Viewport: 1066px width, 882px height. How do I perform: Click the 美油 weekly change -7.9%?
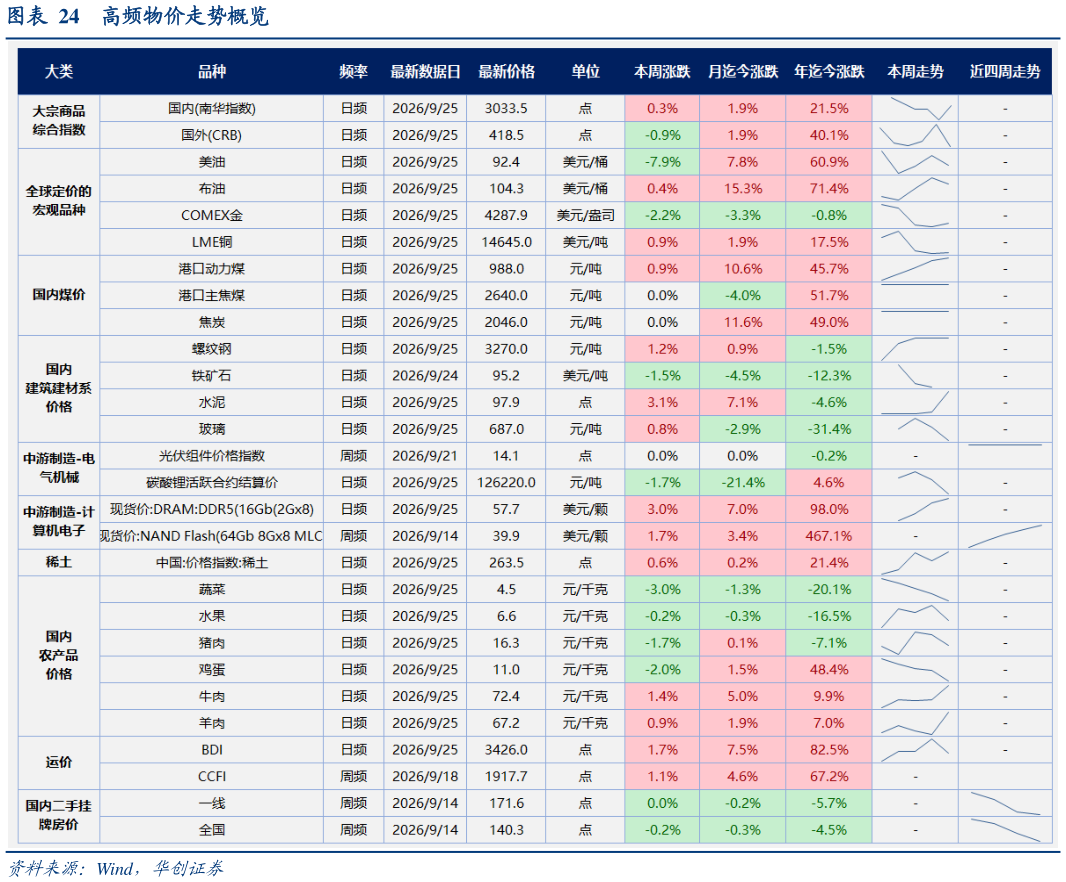pos(662,162)
